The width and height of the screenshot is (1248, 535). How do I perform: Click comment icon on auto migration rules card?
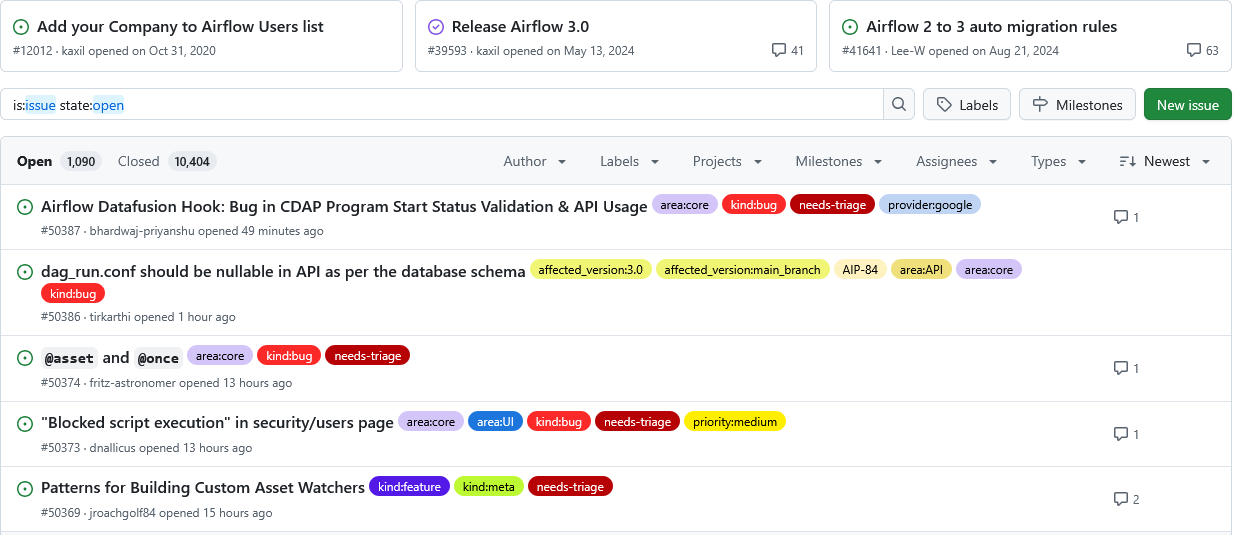click(x=1193, y=50)
